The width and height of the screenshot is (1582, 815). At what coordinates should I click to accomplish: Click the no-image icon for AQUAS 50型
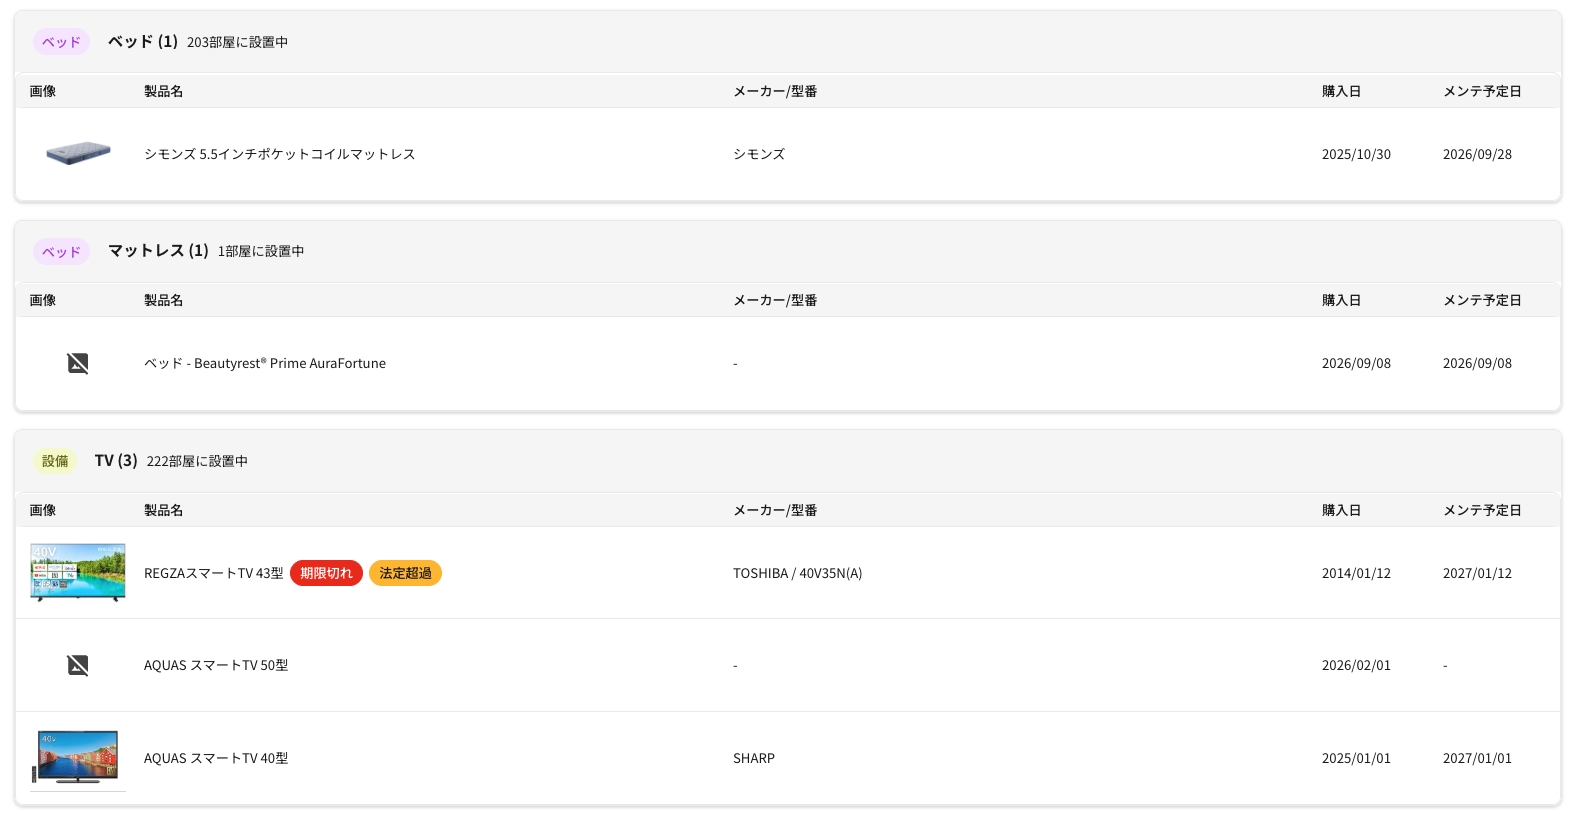pyautogui.click(x=78, y=665)
